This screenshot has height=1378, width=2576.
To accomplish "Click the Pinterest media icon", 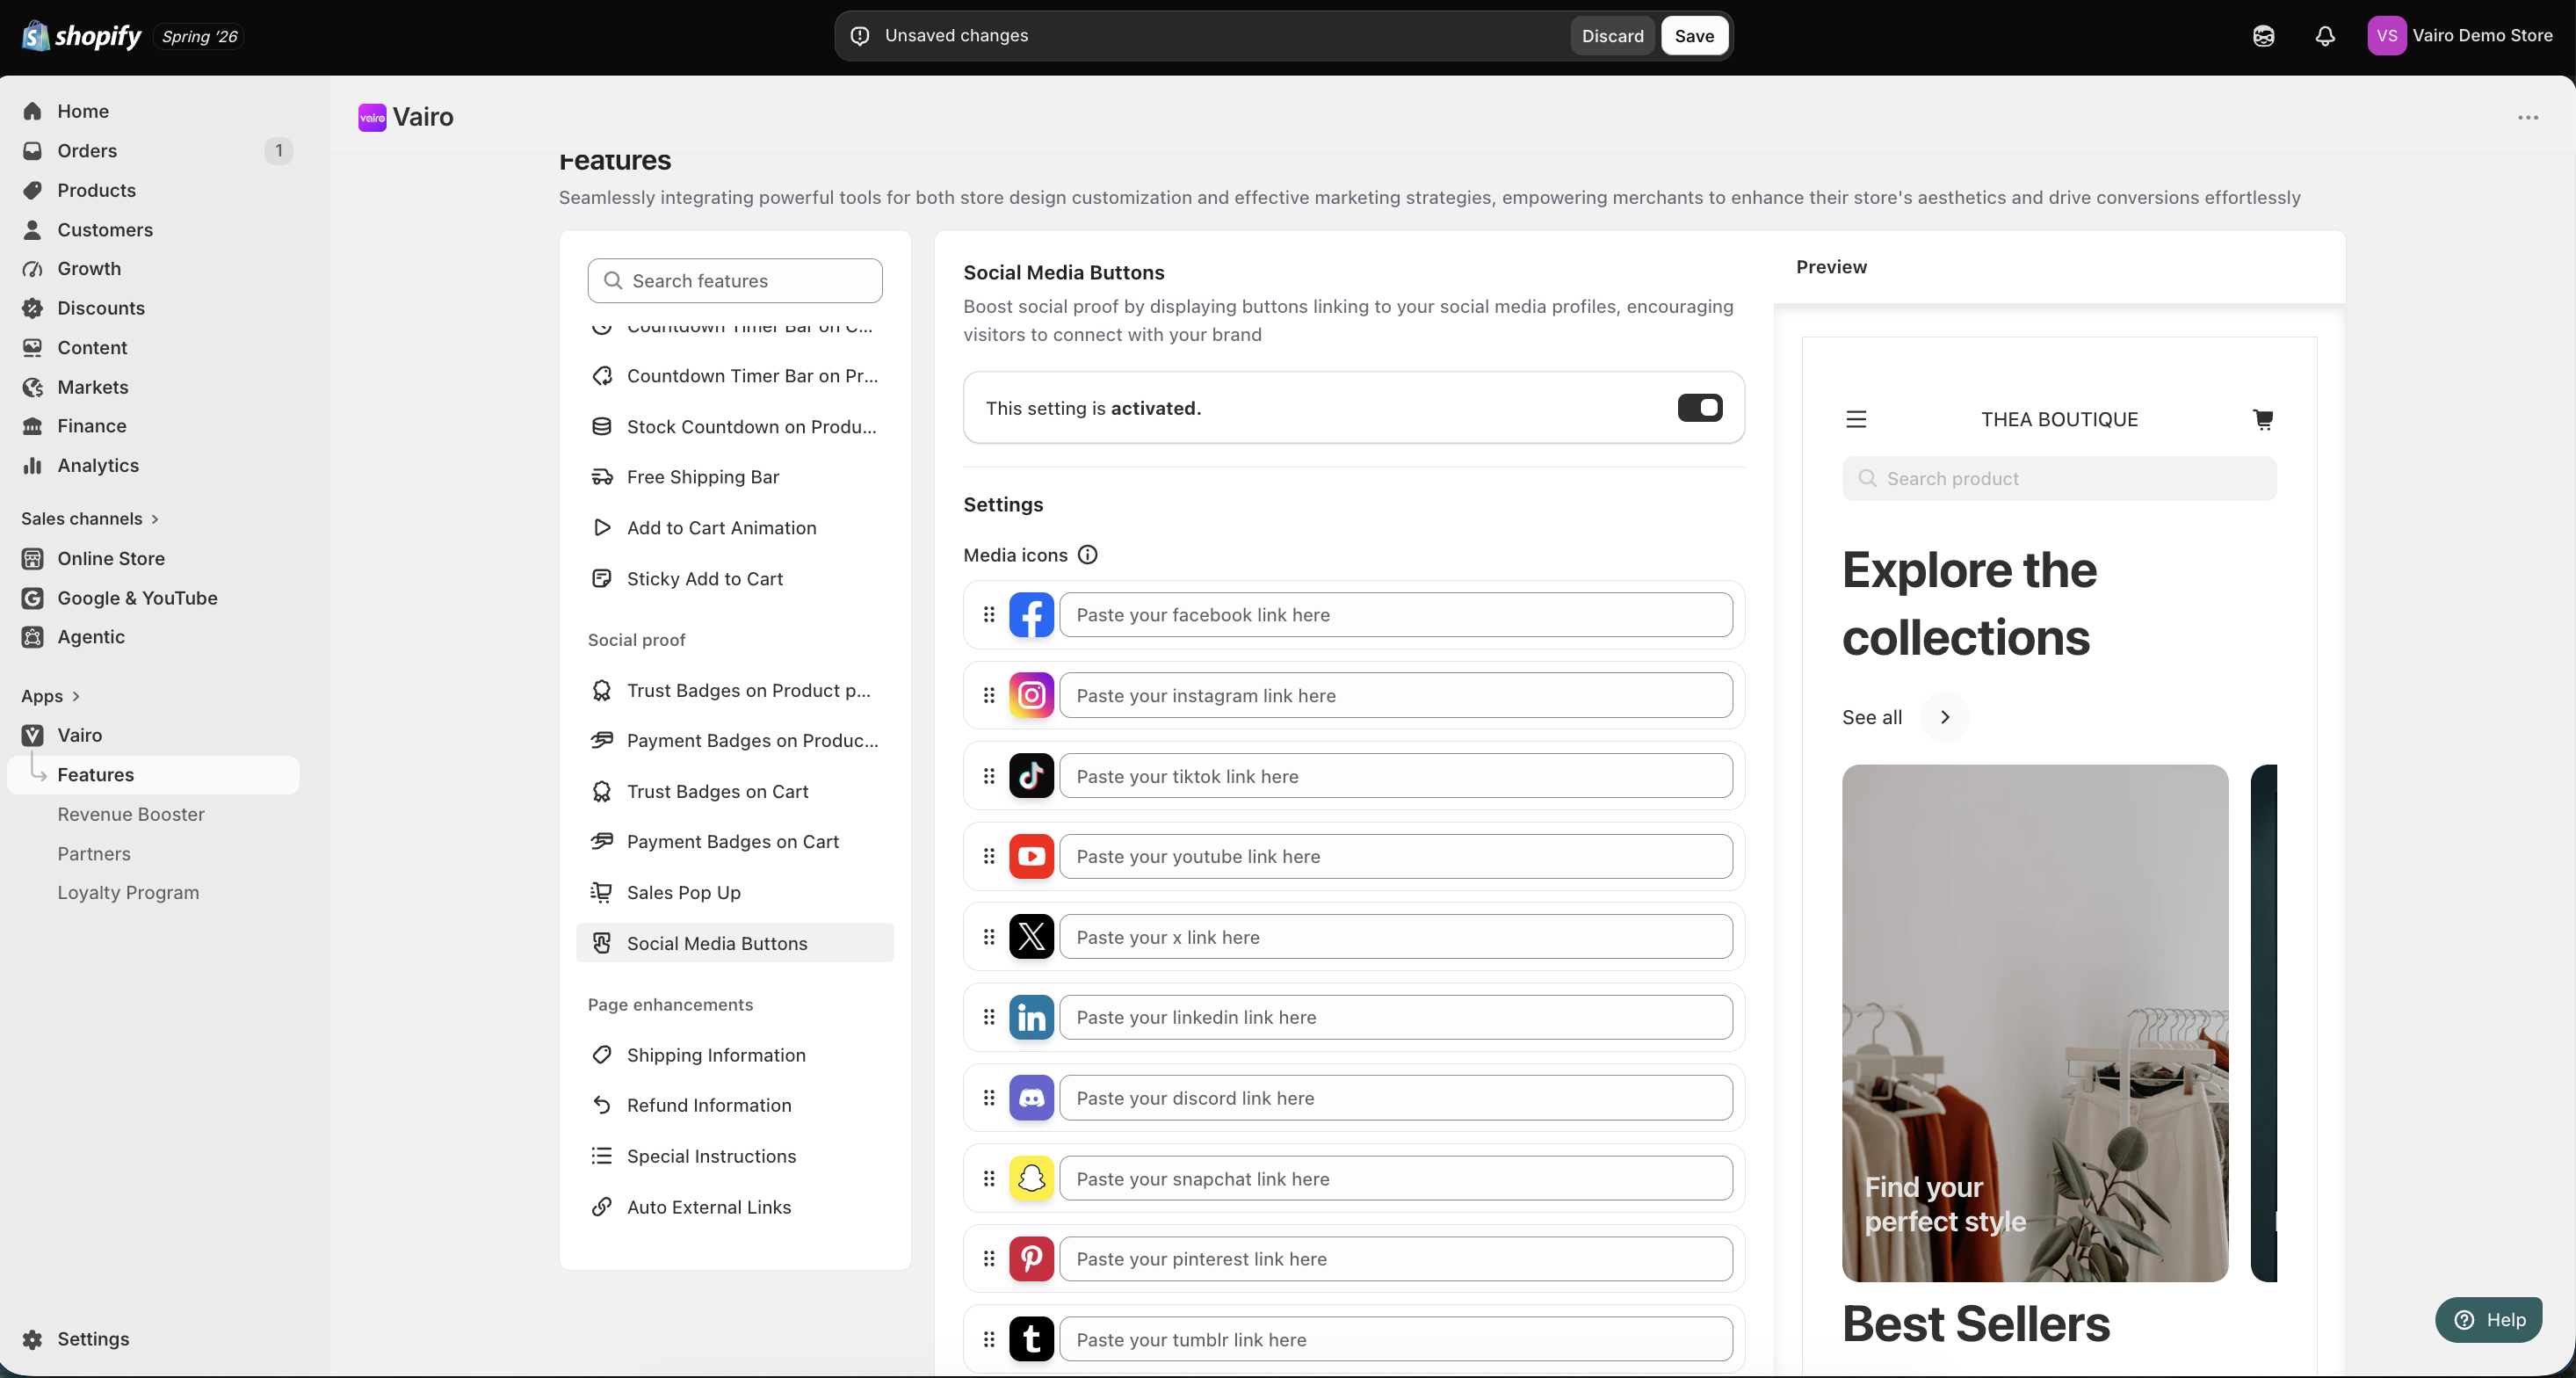I will [x=1031, y=1259].
